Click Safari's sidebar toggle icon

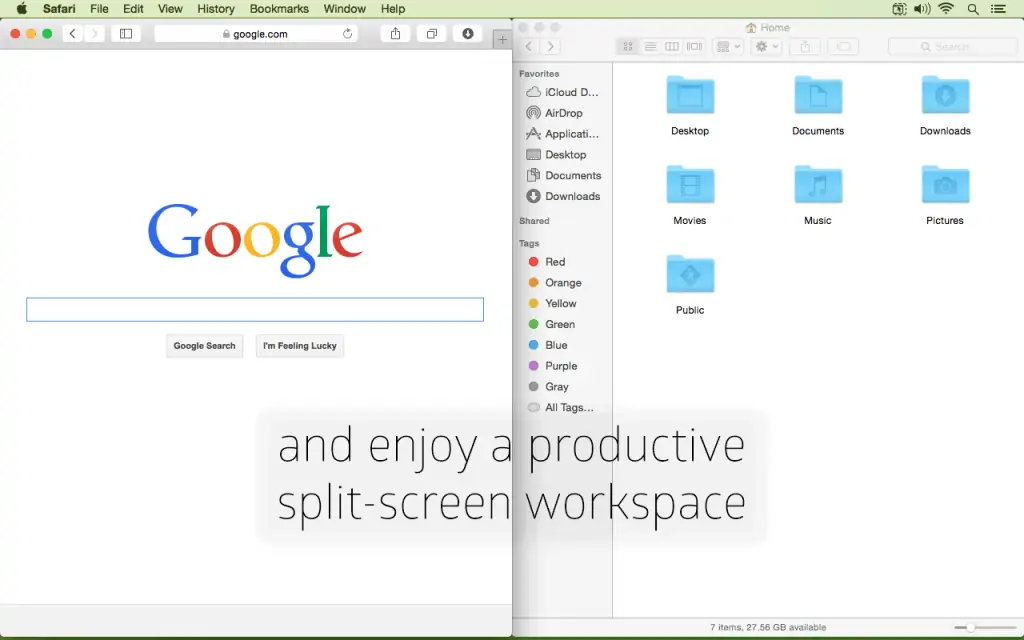126,33
